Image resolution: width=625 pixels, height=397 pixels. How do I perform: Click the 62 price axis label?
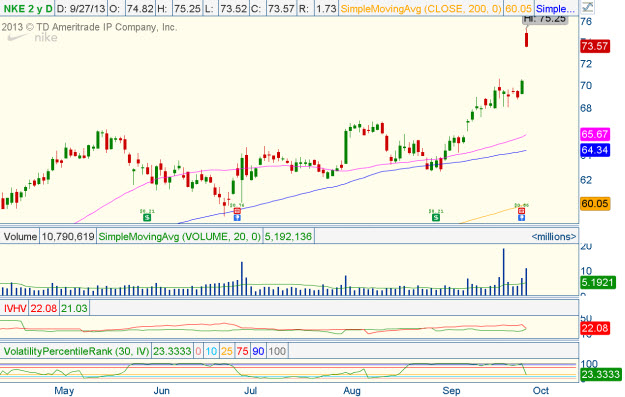(586, 180)
